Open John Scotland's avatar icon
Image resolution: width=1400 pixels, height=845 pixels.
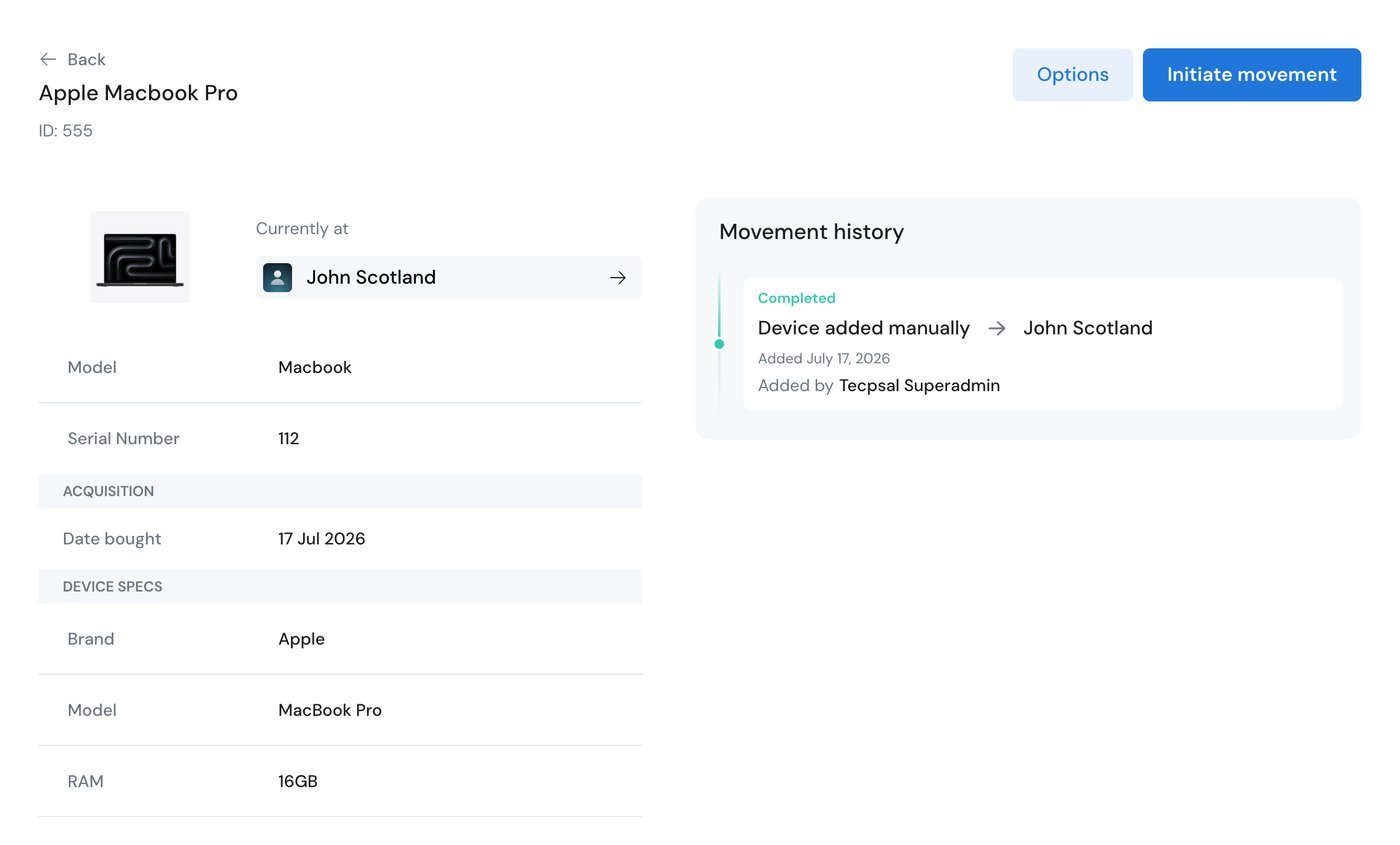click(277, 278)
